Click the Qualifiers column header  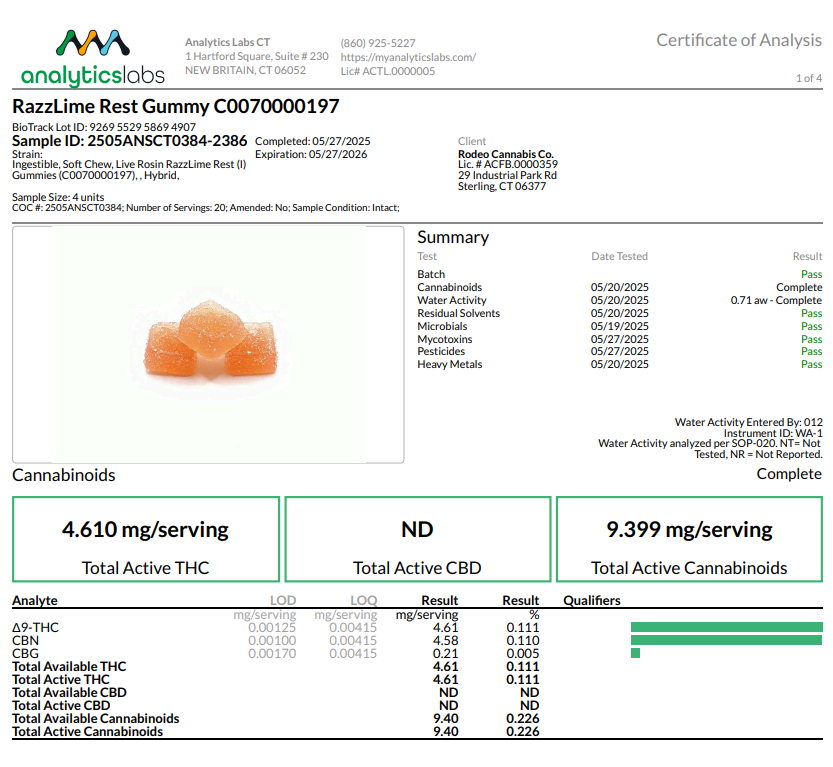coord(592,601)
